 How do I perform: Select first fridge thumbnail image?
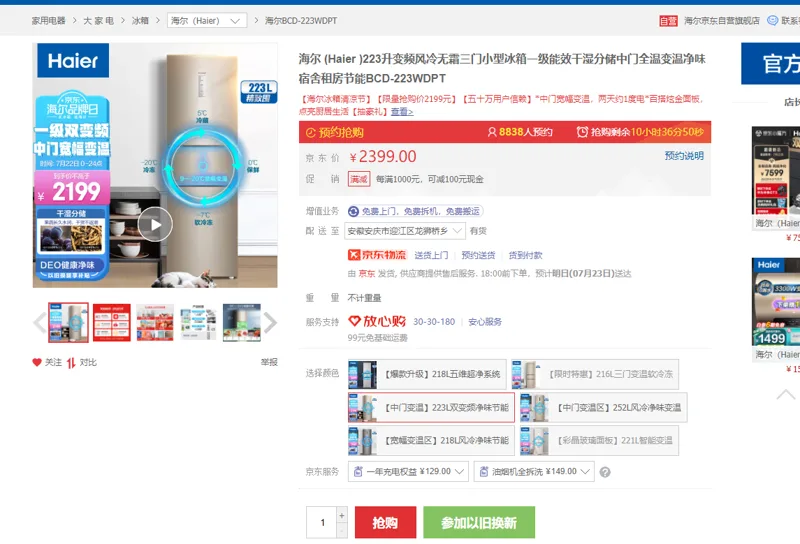pyautogui.click(x=68, y=323)
